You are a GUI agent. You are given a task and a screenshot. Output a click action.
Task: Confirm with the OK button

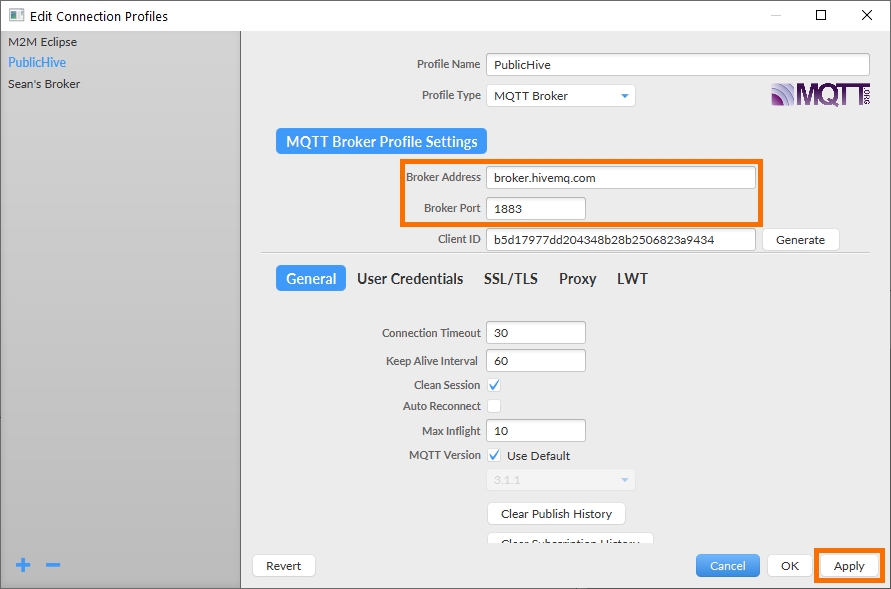tap(789, 566)
